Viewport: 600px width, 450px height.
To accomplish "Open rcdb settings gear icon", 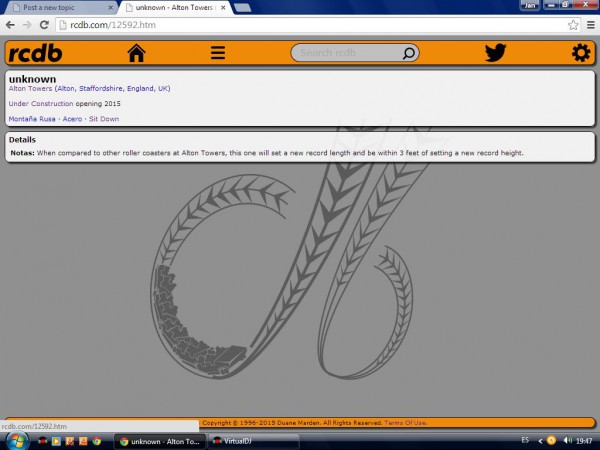I will click(x=580, y=53).
